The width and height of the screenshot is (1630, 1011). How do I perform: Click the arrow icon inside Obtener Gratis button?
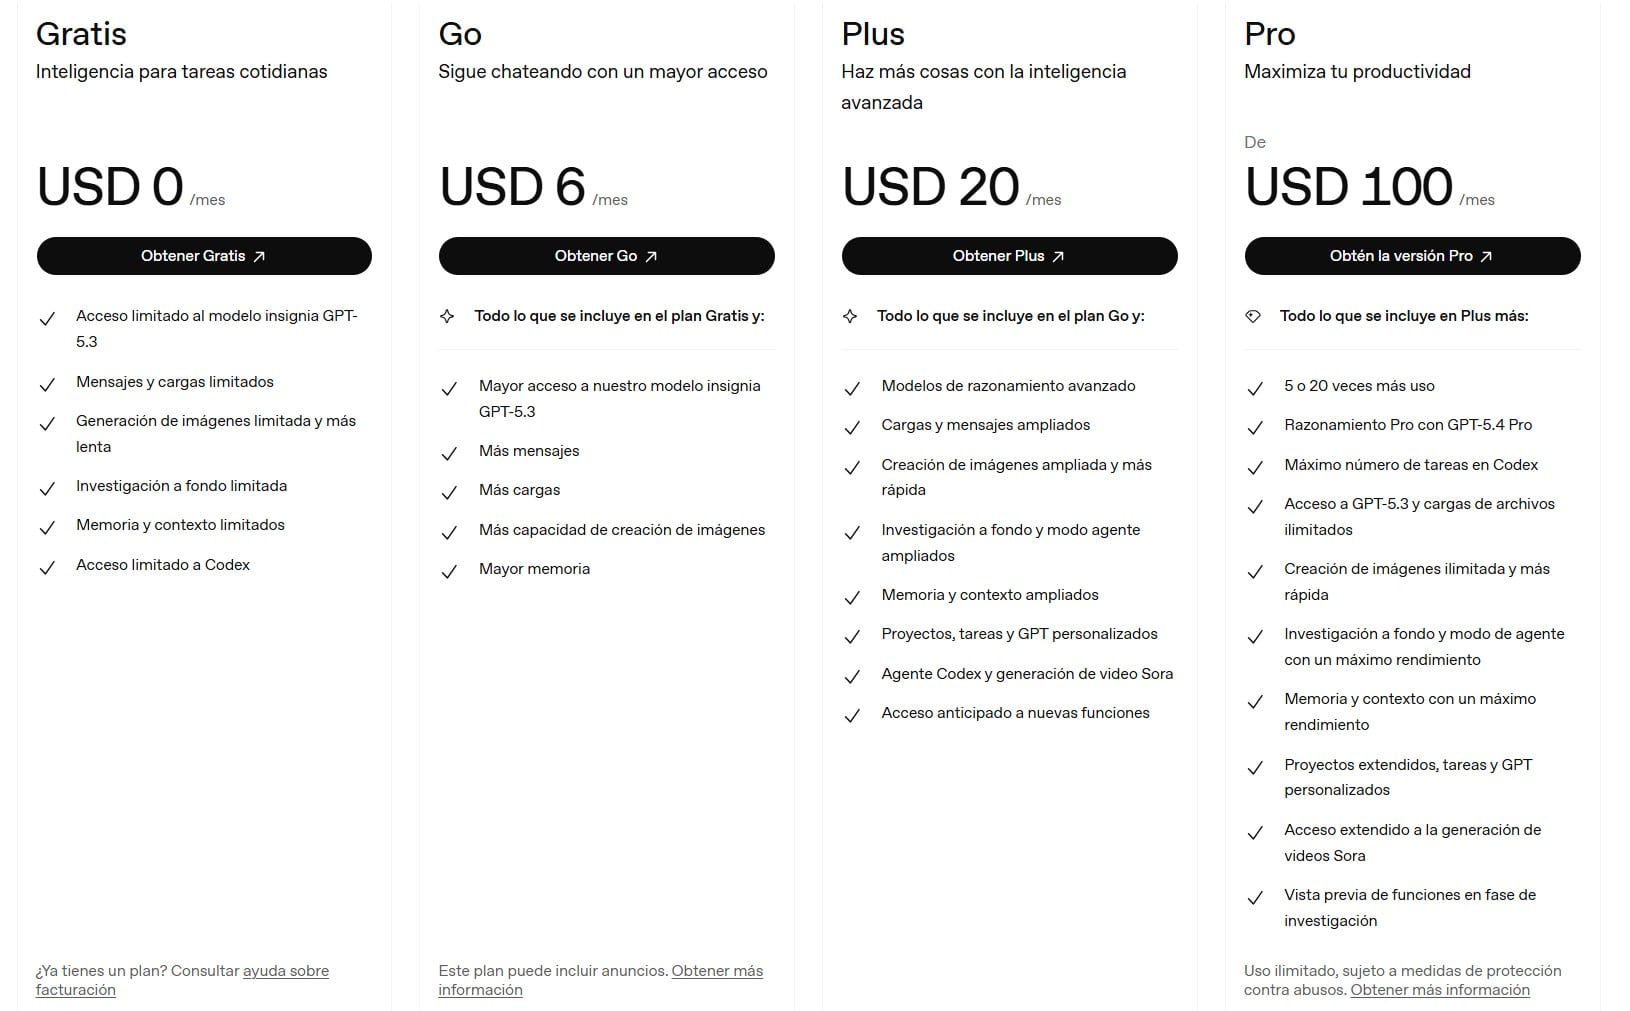[x=261, y=256]
